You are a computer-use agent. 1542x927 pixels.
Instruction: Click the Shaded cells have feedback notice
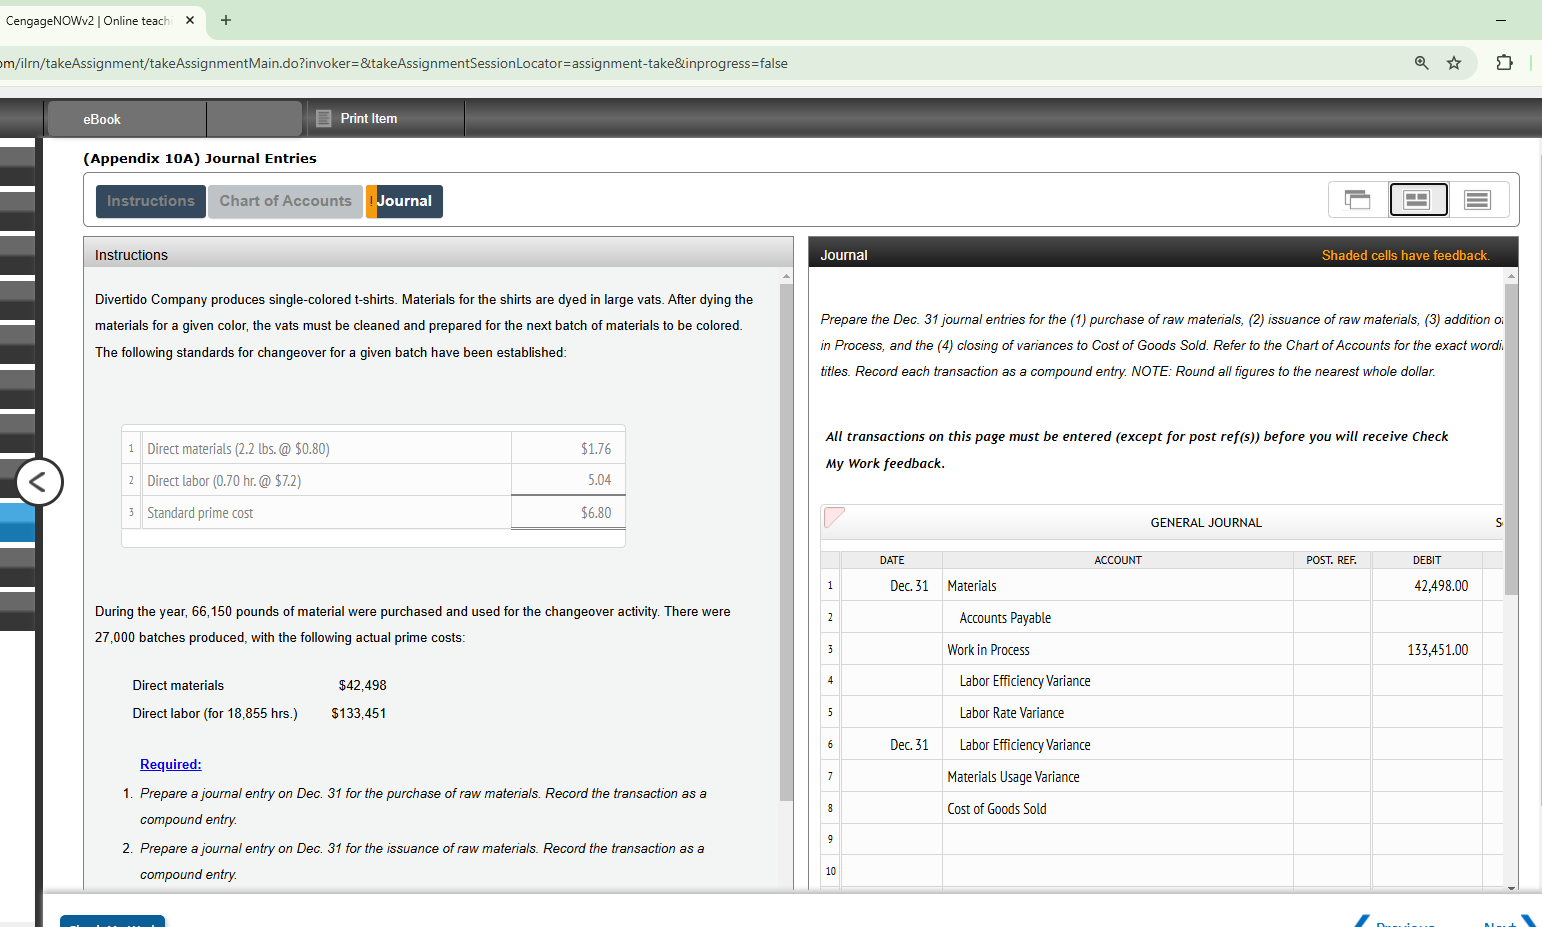1405,255
